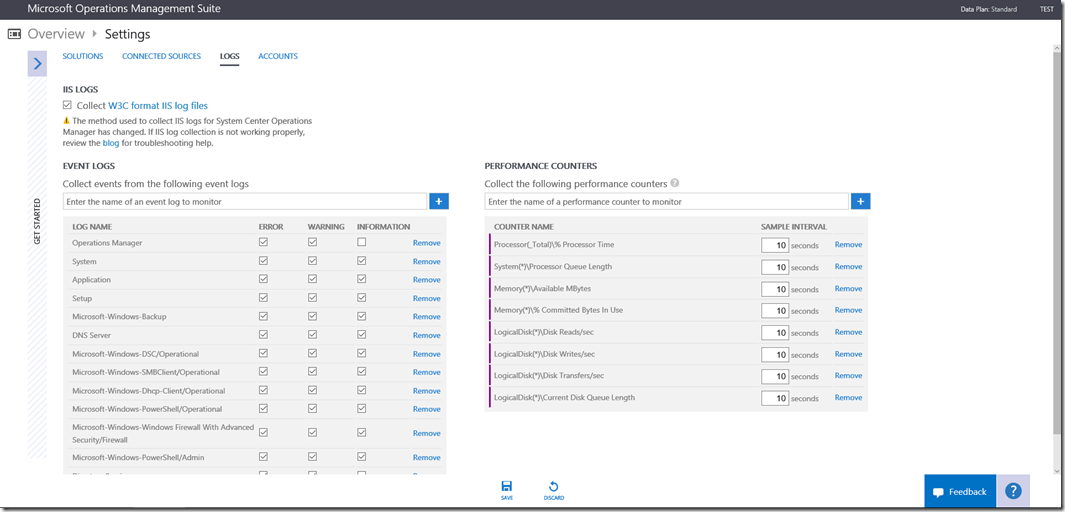
Task: Enable Information for Operations Manager log
Action: point(361,242)
